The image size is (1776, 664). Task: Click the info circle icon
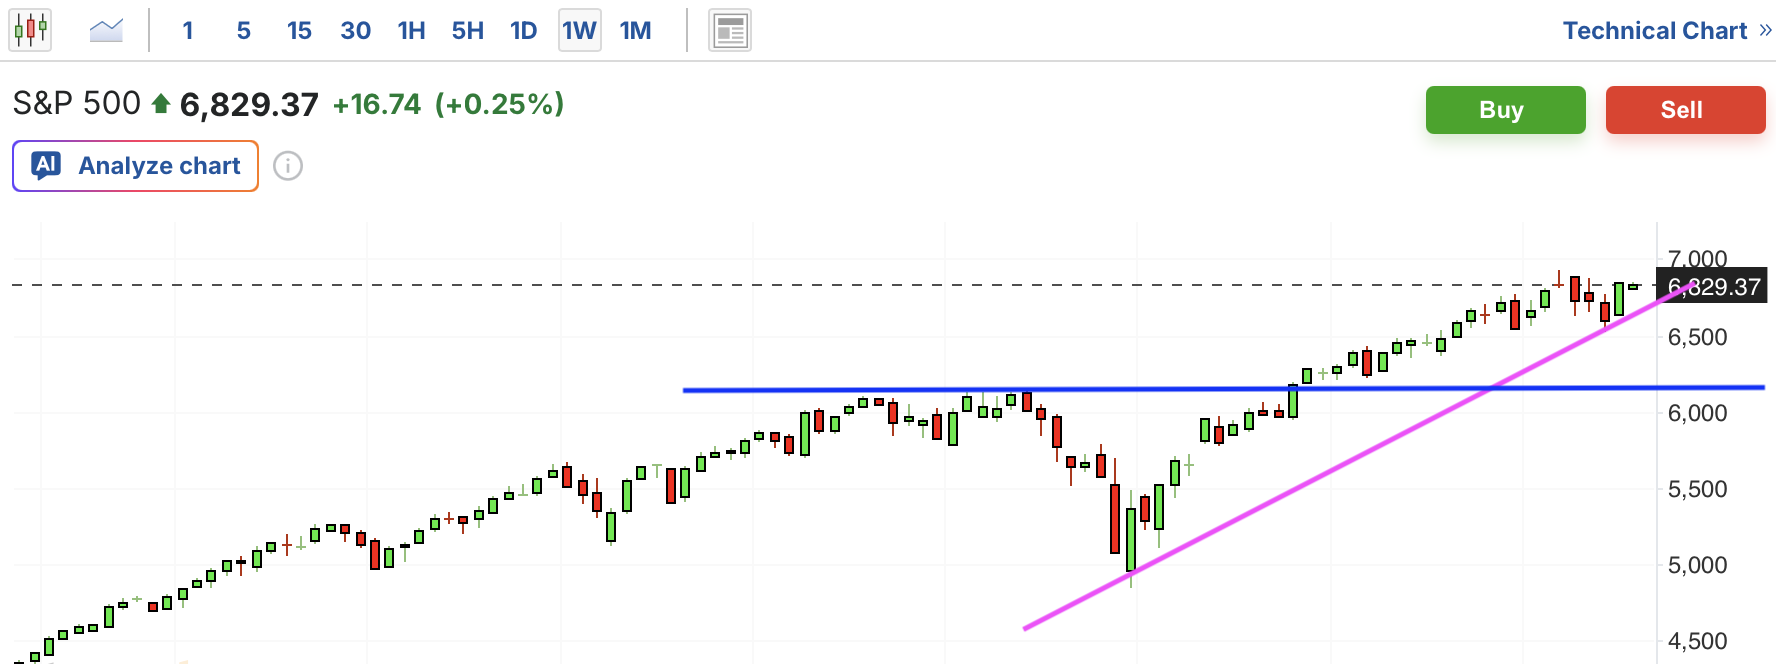288,166
